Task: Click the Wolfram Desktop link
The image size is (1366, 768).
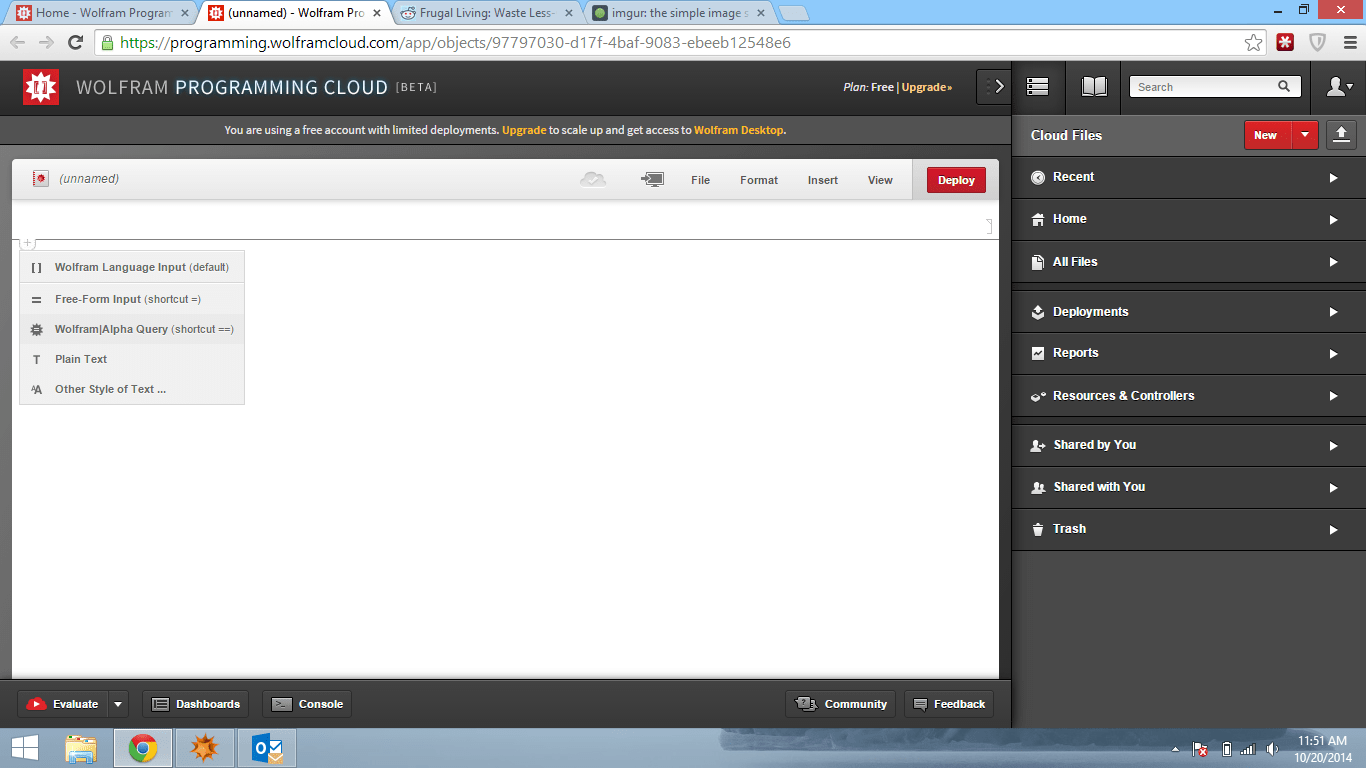Action: 739,130
